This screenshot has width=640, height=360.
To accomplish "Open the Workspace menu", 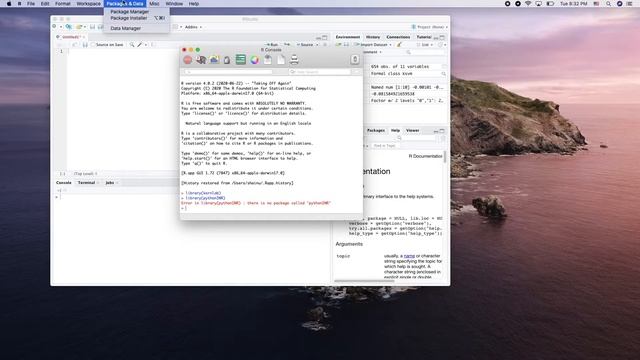I will coord(89,4).
